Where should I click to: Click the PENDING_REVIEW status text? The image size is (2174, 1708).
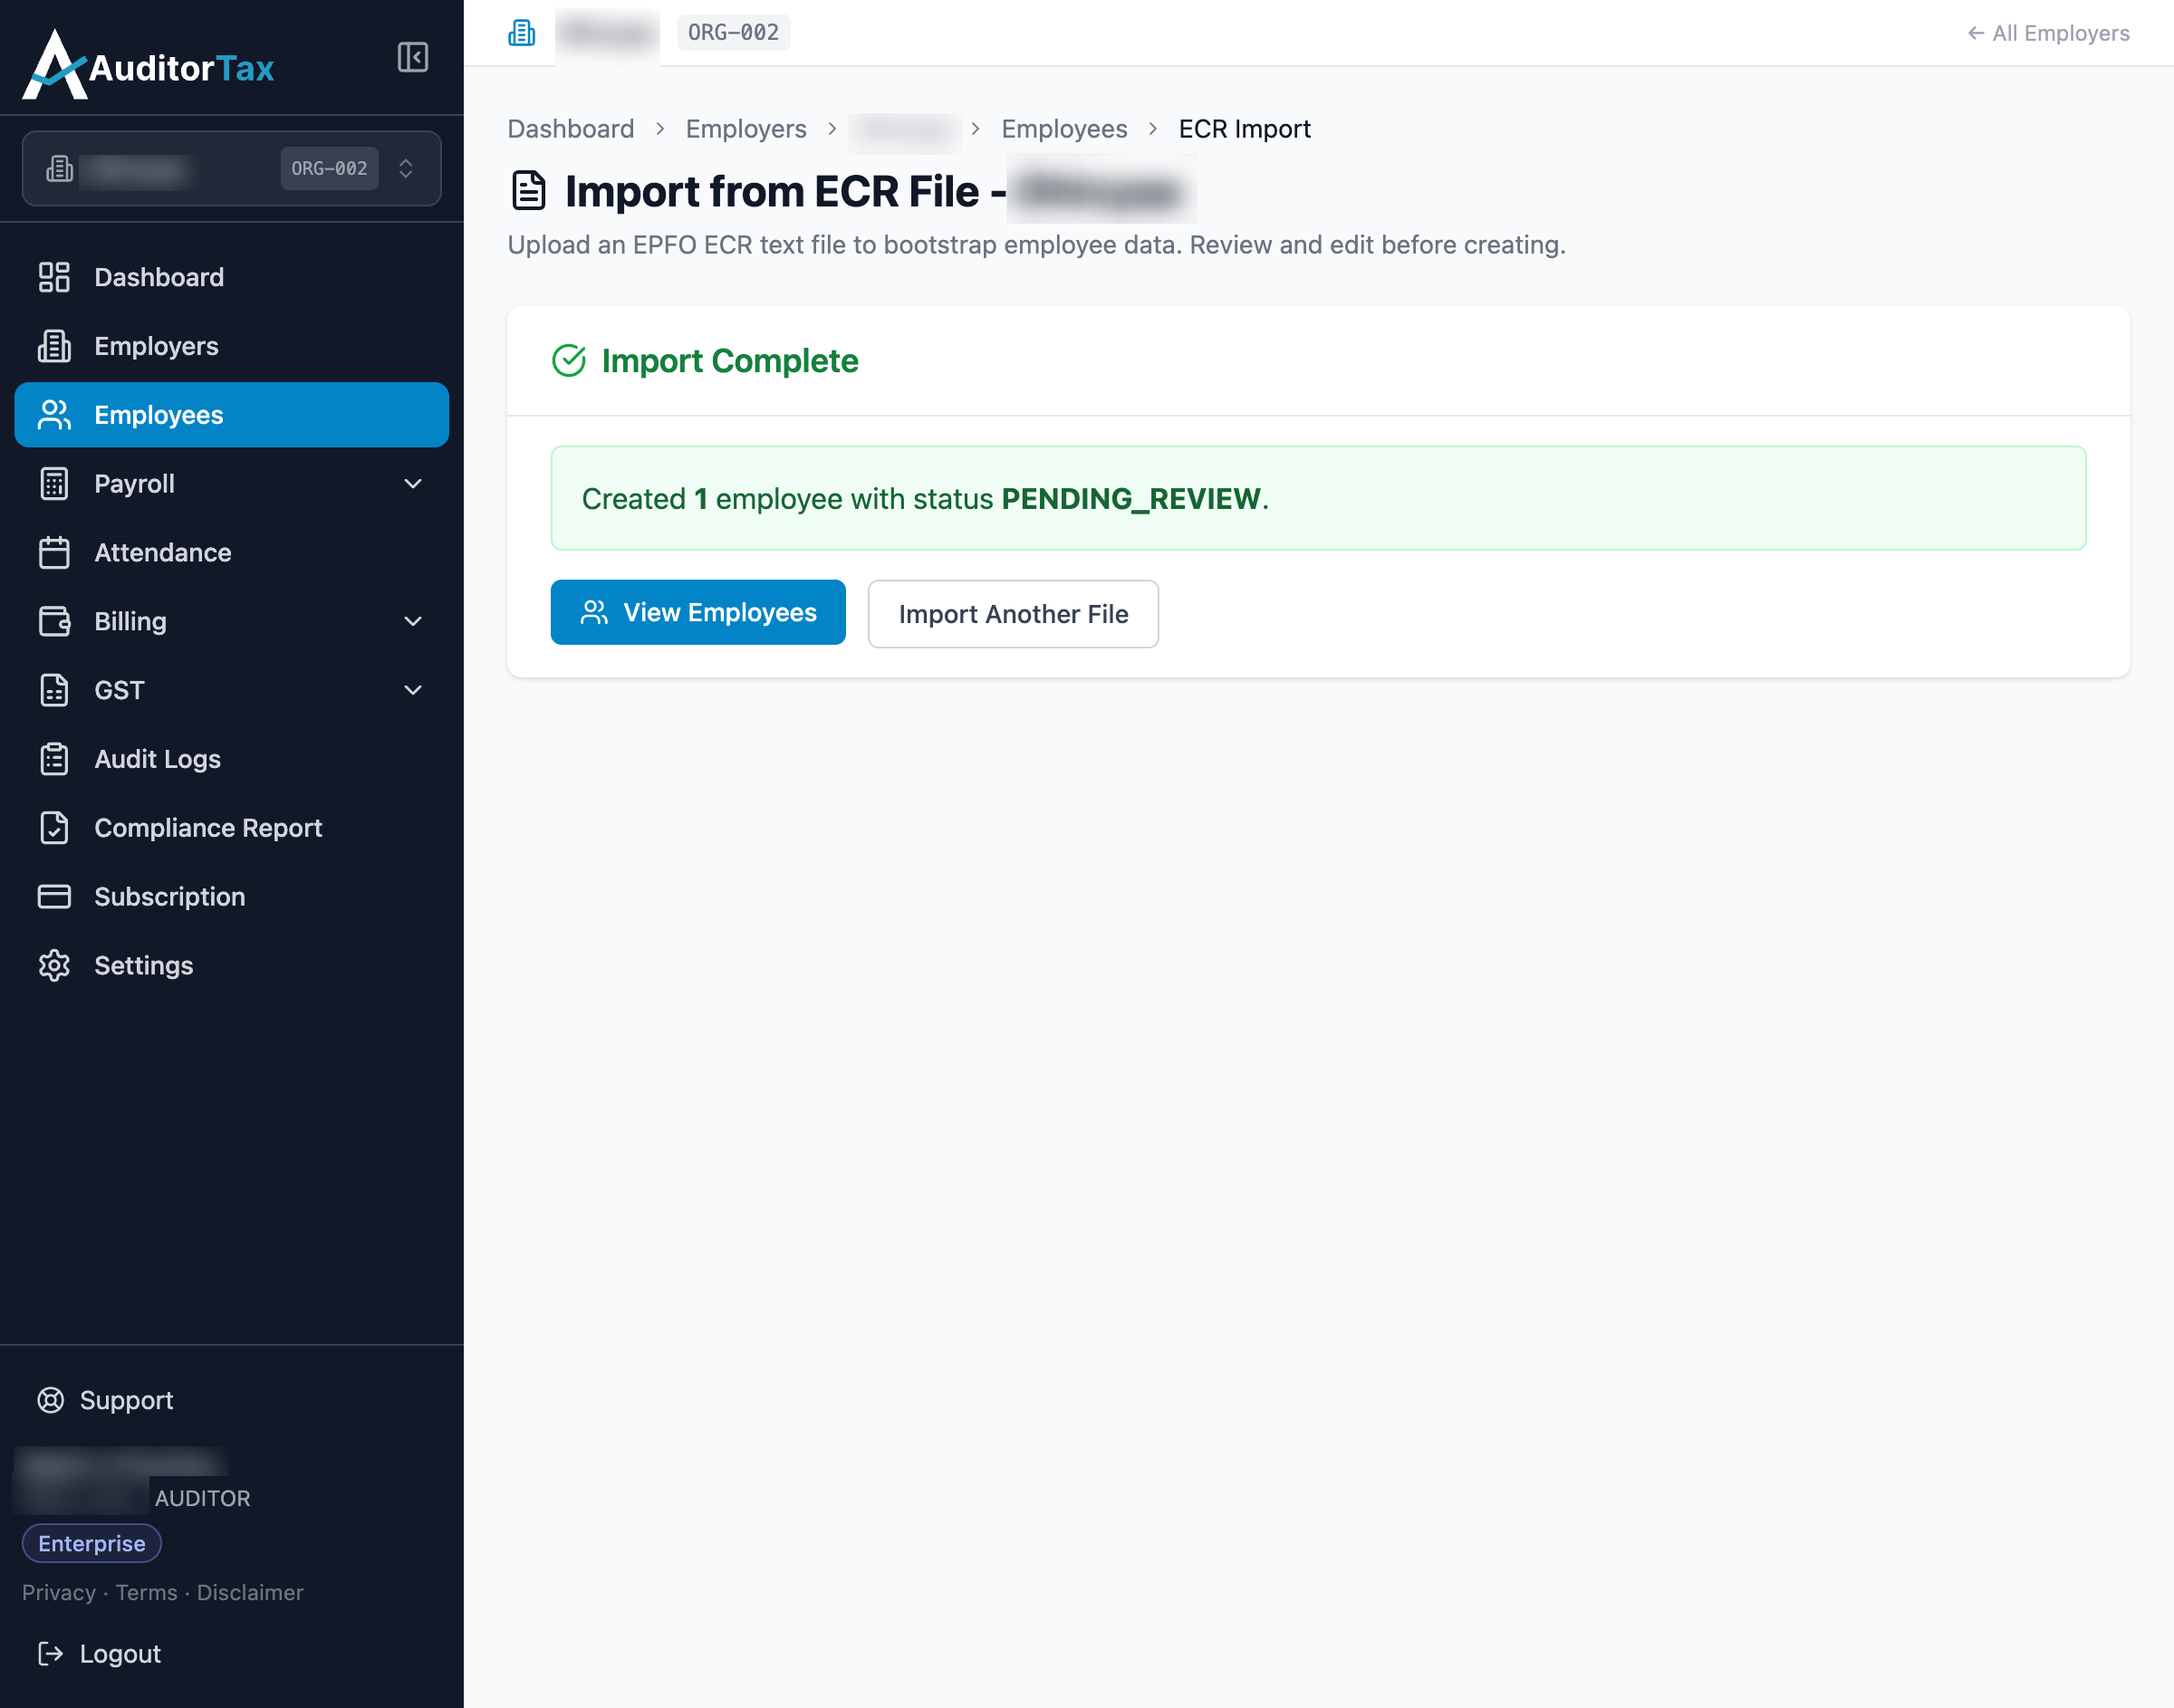pyautogui.click(x=1131, y=499)
